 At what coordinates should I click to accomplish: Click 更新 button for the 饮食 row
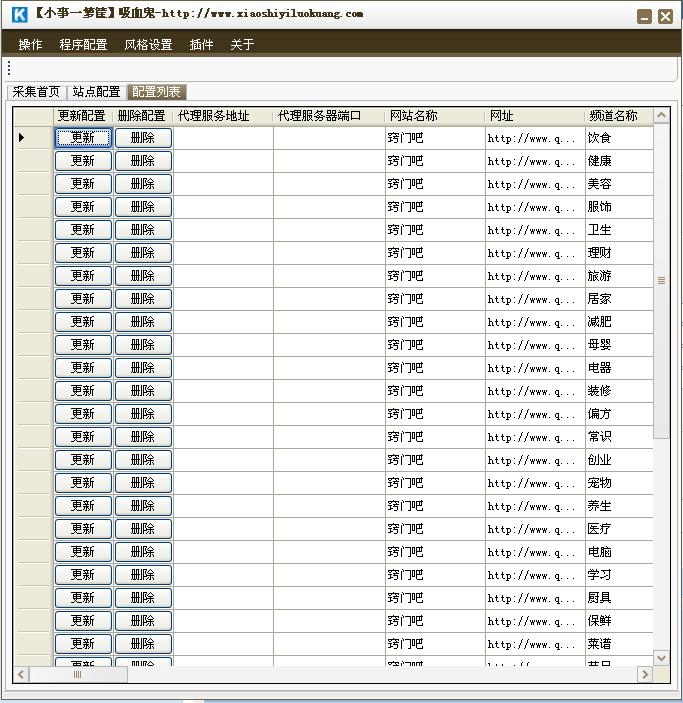(83, 138)
